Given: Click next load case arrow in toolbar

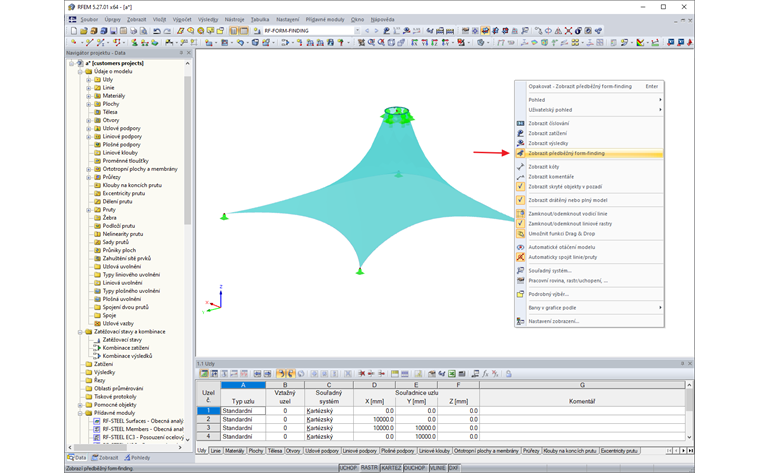Looking at the screenshot, I should pyautogui.click(x=376, y=31).
